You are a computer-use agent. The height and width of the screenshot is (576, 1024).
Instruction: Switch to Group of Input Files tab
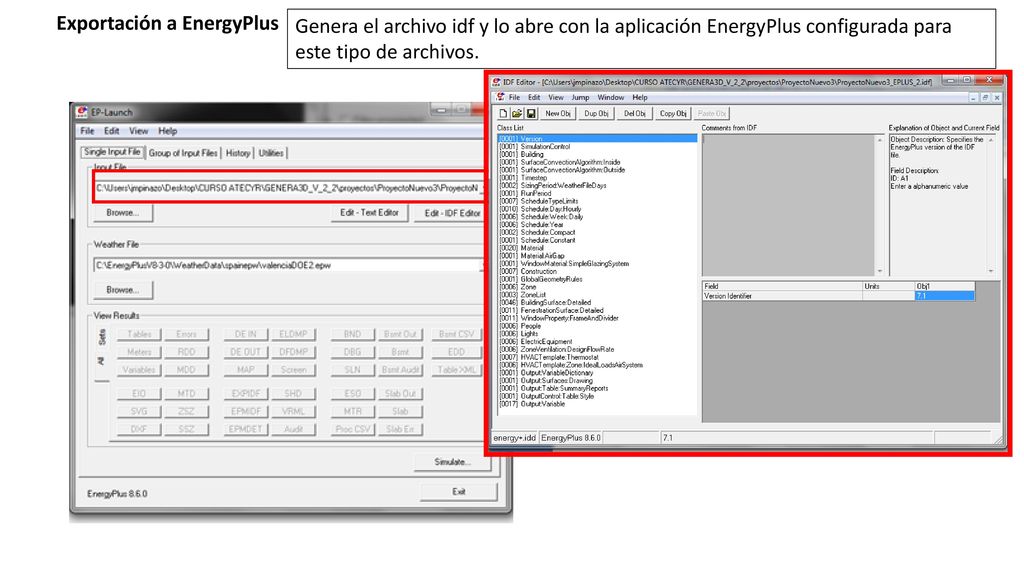coord(183,153)
